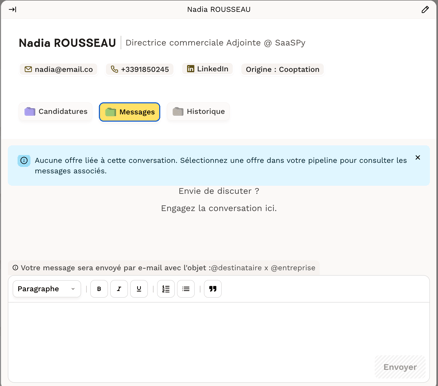
Task: Click the e-mail subject notice text
Action: [164, 268]
